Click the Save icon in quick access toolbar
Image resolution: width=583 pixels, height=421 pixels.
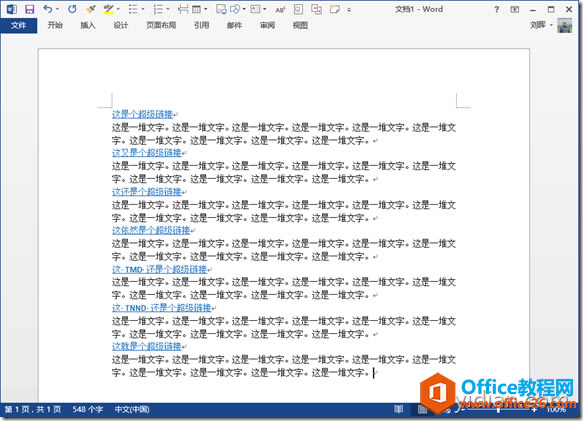pyautogui.click(x=29, y=9)
